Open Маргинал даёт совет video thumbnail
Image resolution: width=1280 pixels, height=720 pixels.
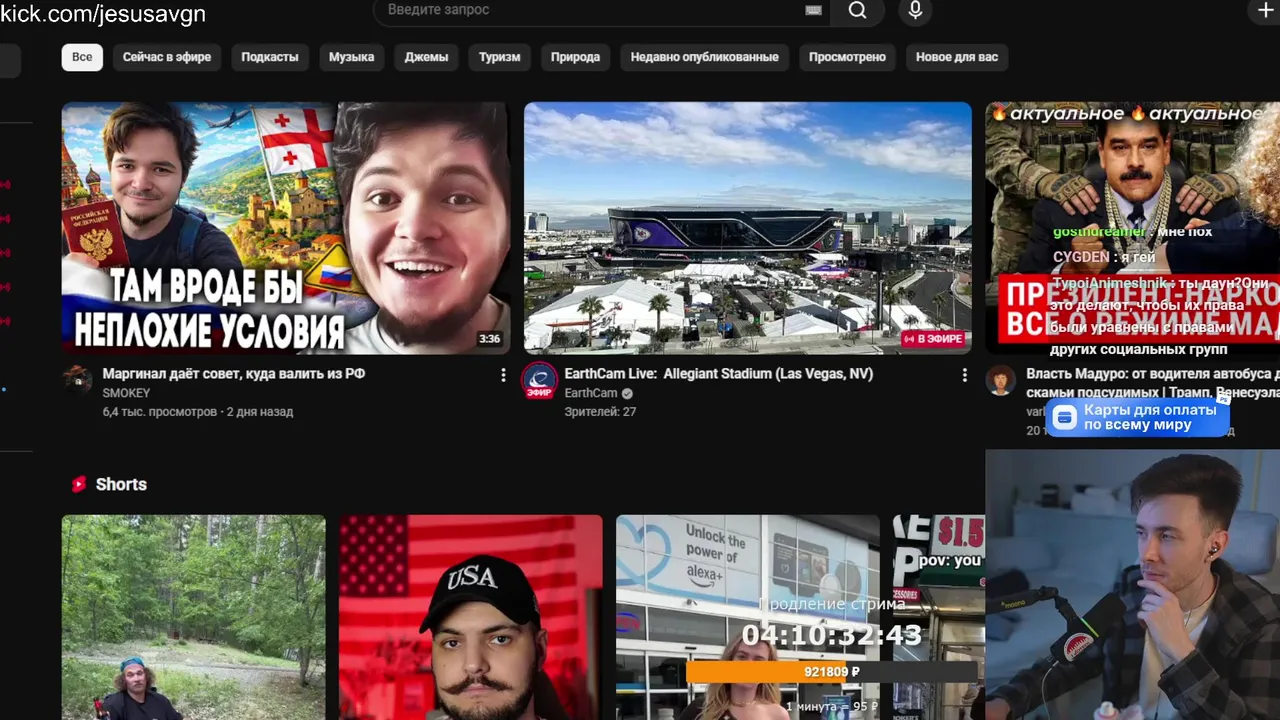click(x=286, y=228)
